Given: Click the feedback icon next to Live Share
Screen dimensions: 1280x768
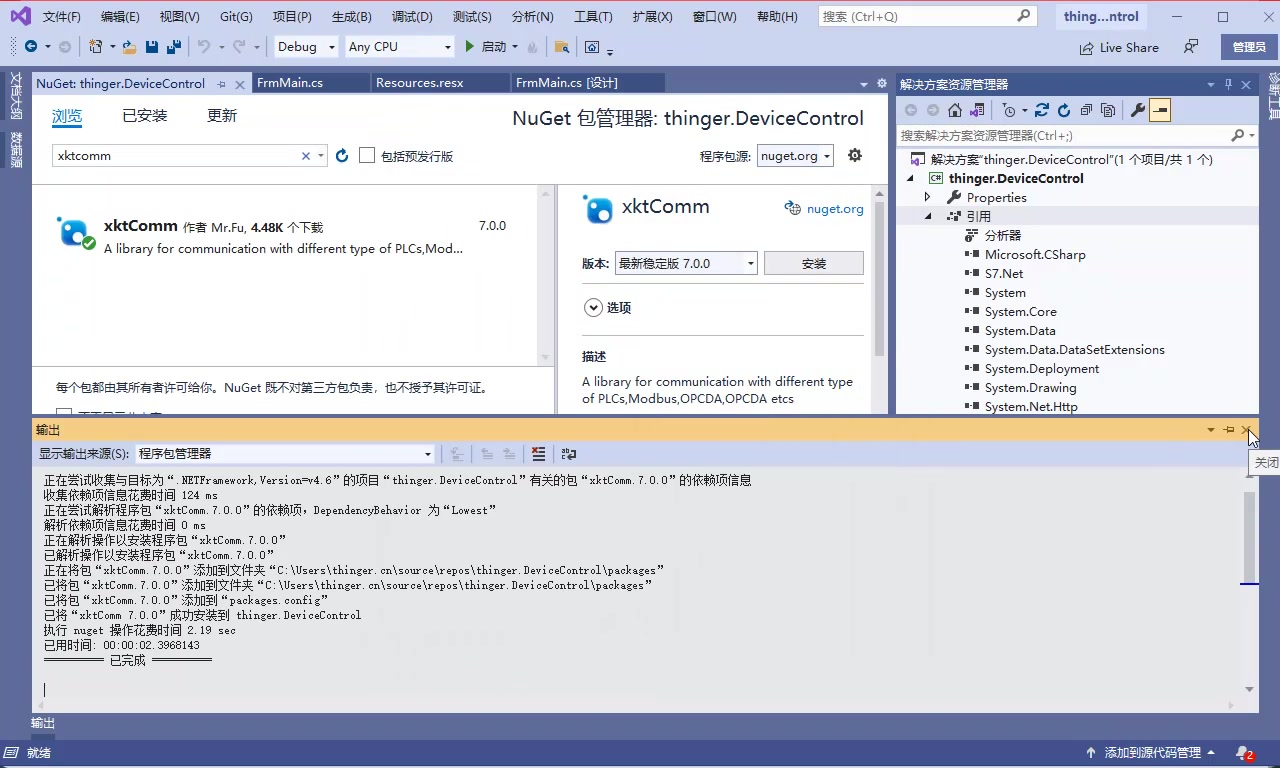Looking at the screenshot, I should point(1191,47).
